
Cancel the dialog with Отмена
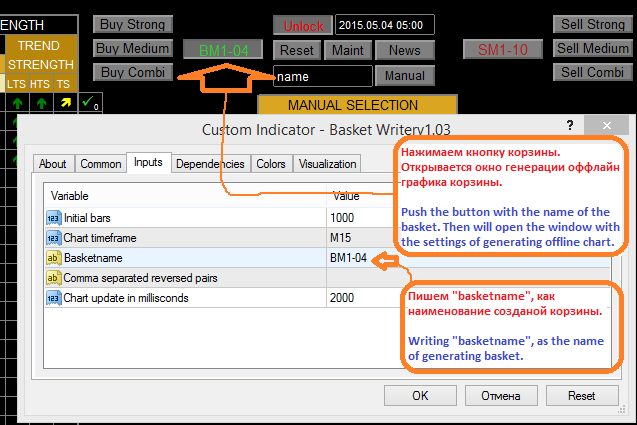tap(501, 396)
